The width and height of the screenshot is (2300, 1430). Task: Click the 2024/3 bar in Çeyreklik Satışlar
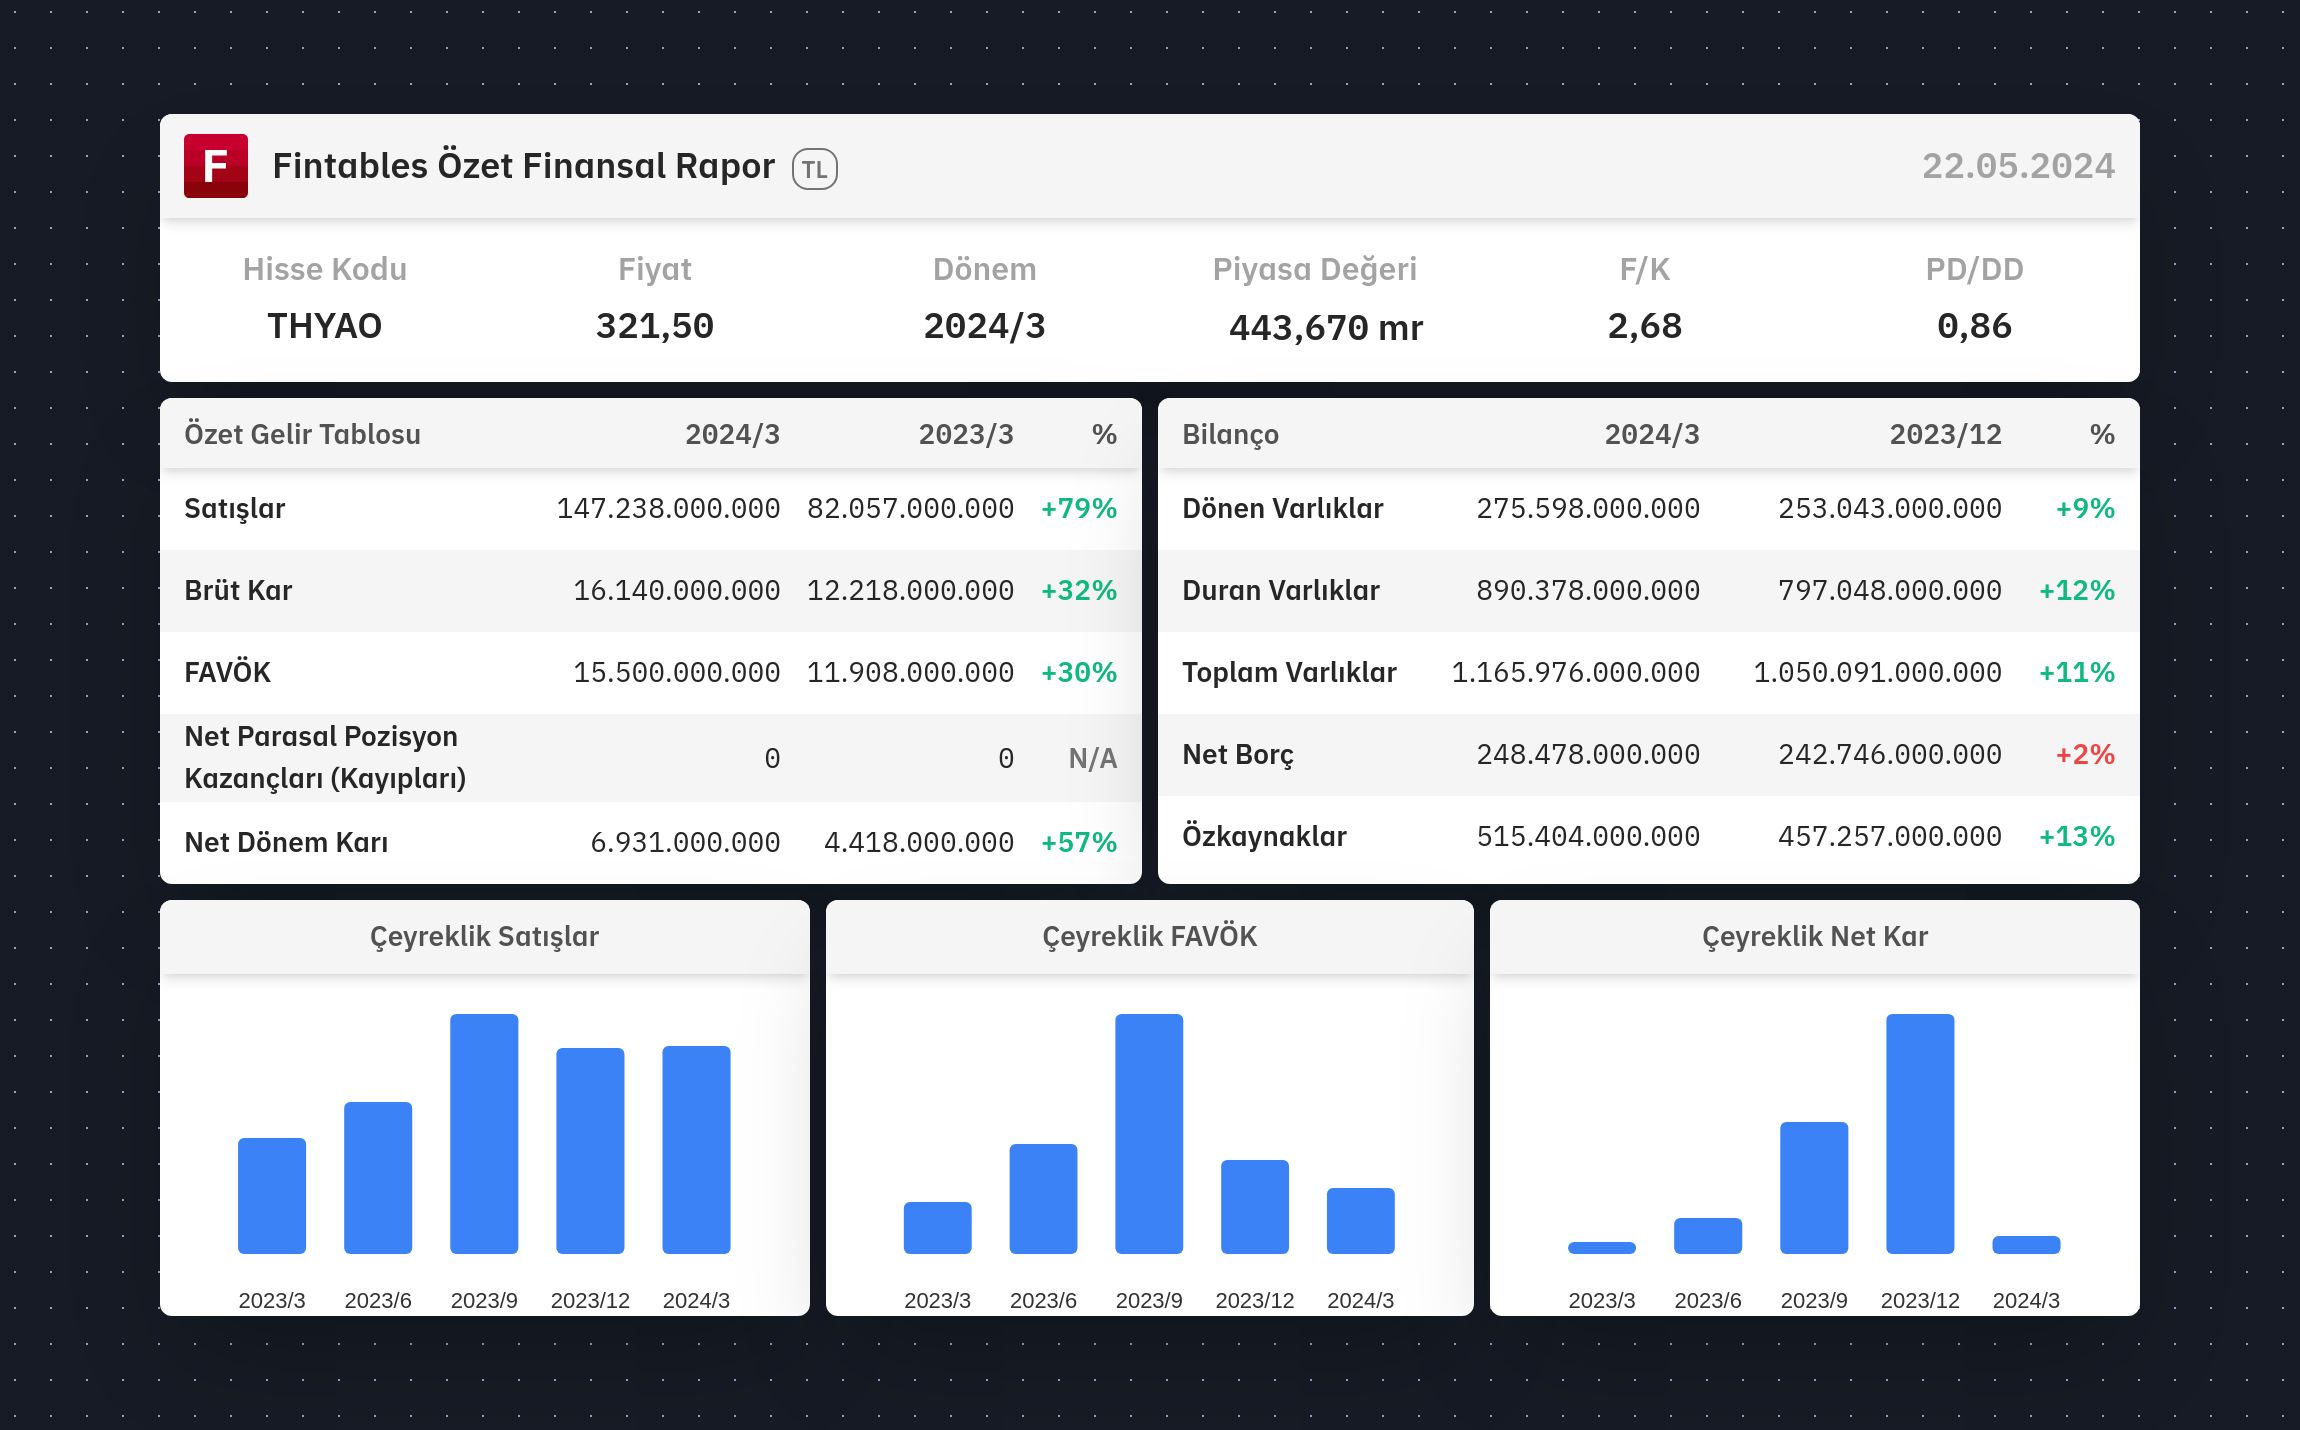696,1150
